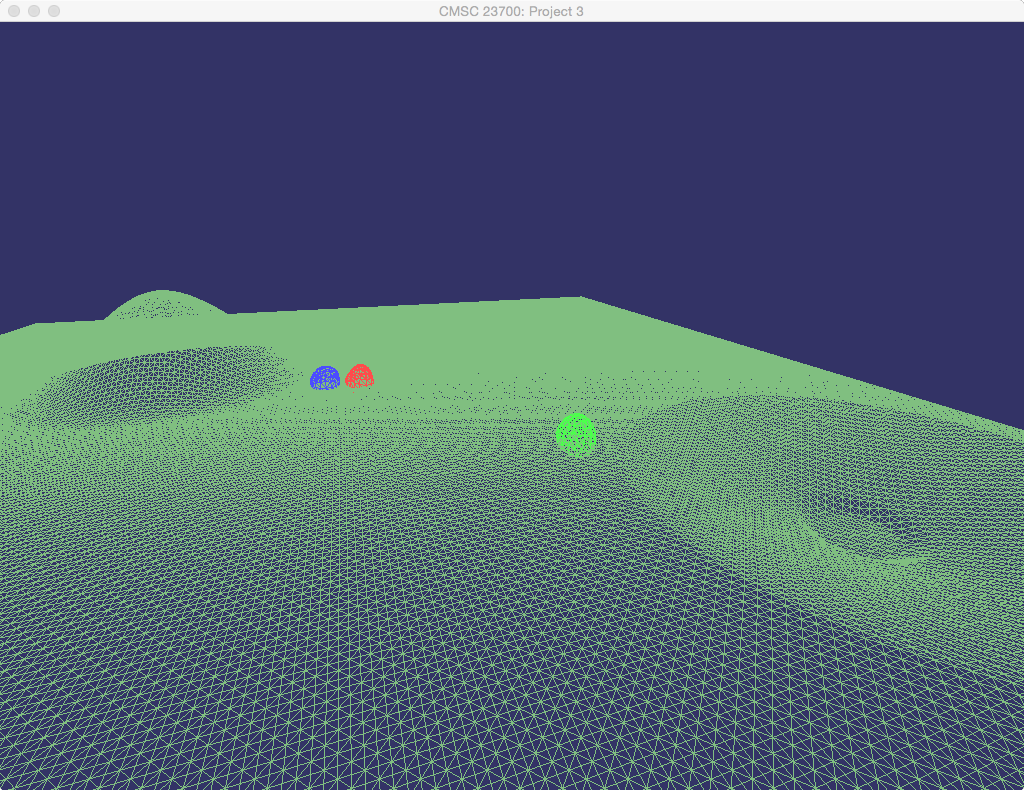Select the left crater depression in the terrain

click(160, 375)
